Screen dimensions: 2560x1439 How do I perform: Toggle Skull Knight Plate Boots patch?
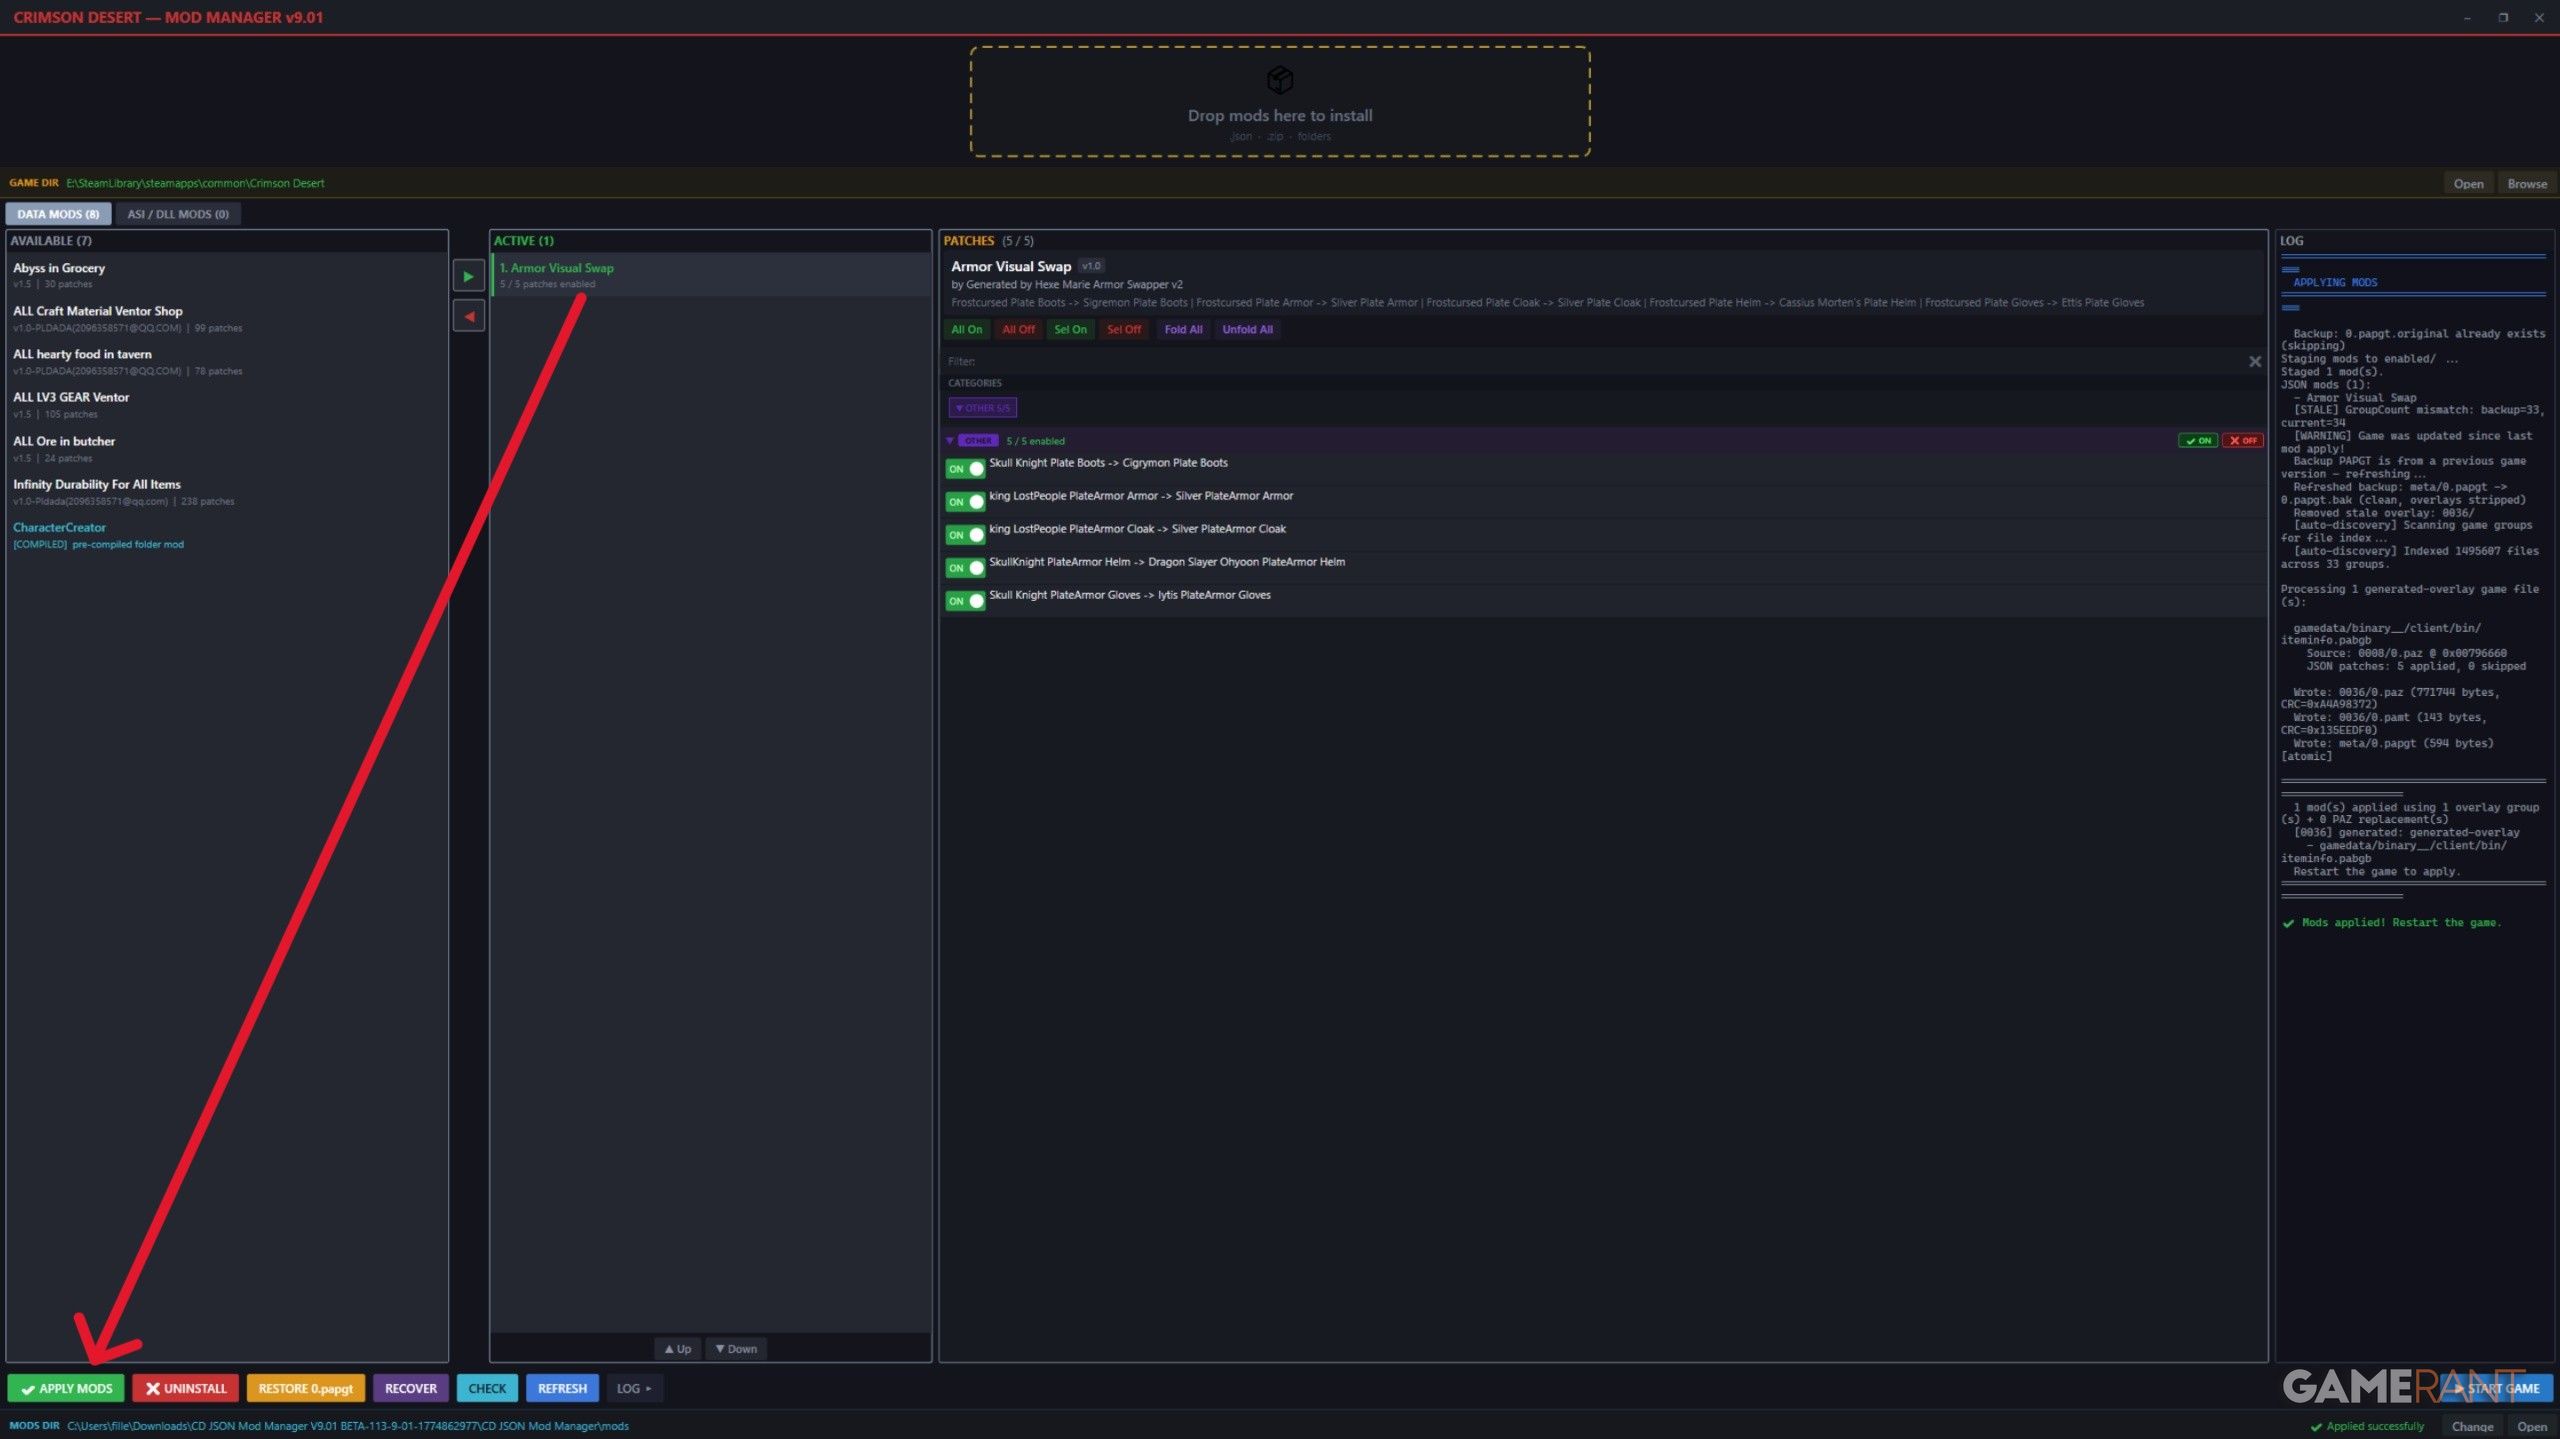click(x=965, y=469)
